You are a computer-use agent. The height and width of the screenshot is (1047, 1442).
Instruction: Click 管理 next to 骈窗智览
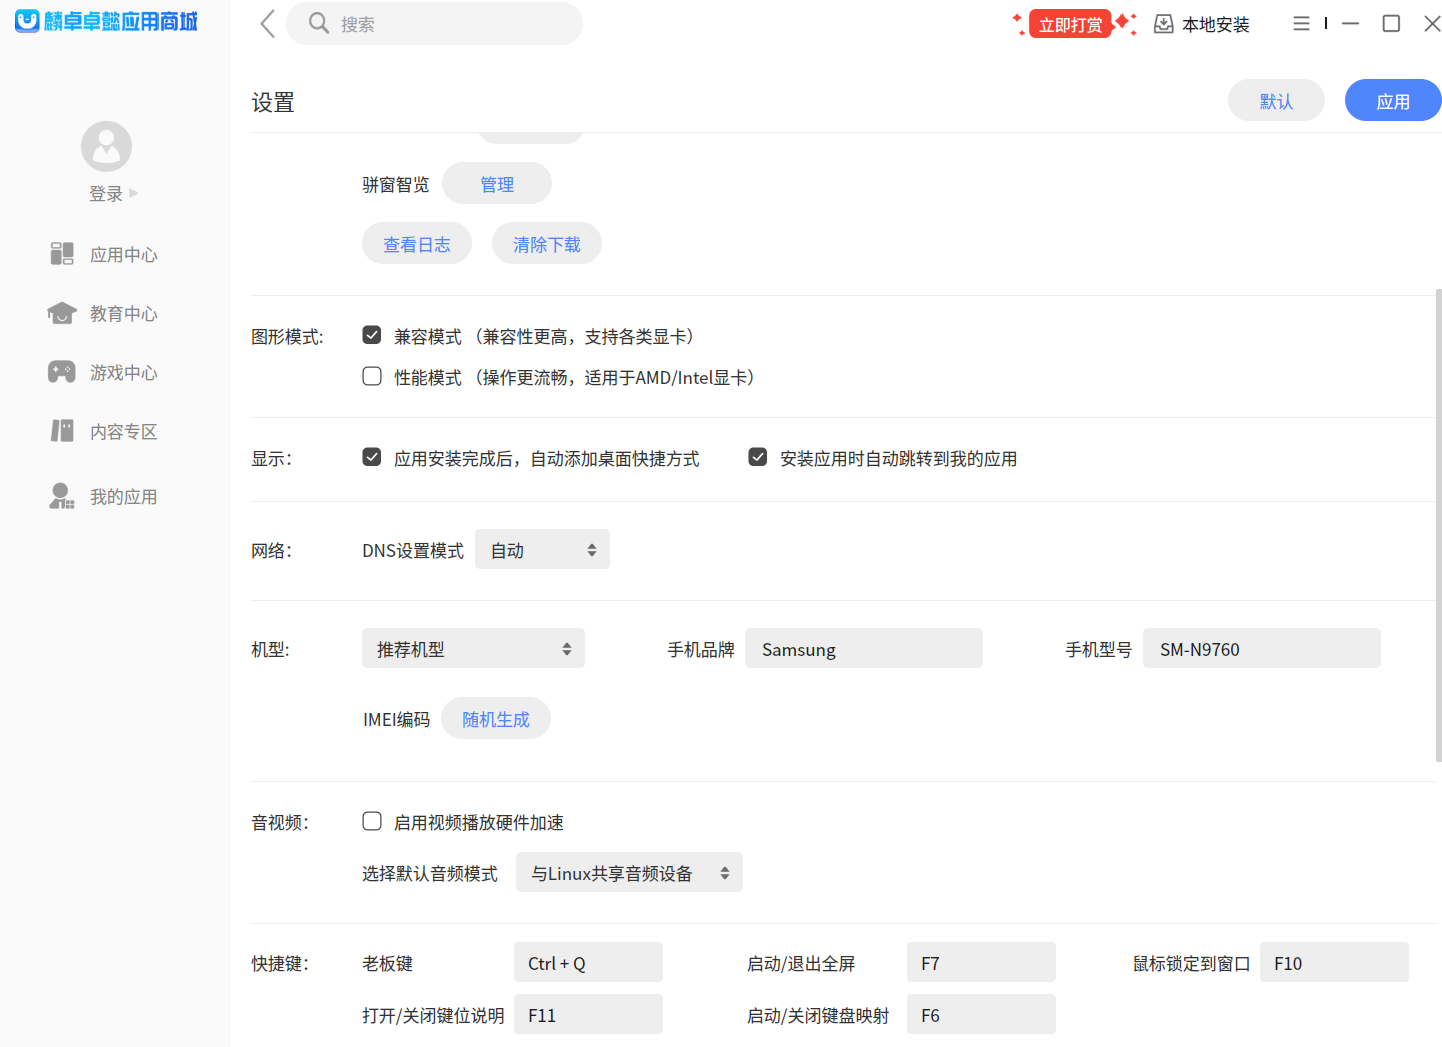point(497,183)
